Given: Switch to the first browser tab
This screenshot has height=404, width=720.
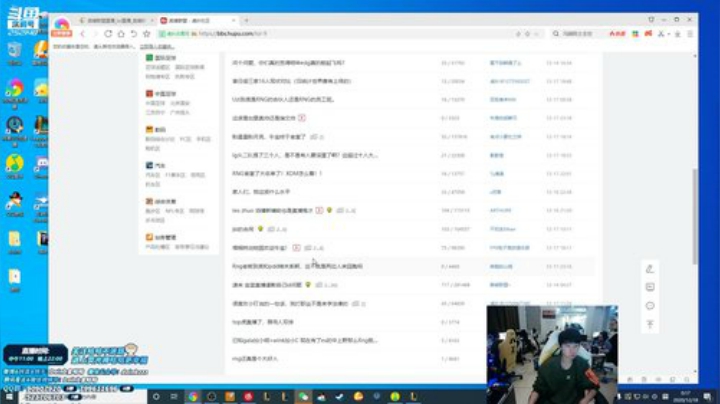Looking at the screenshot, I should pos(115,20).
